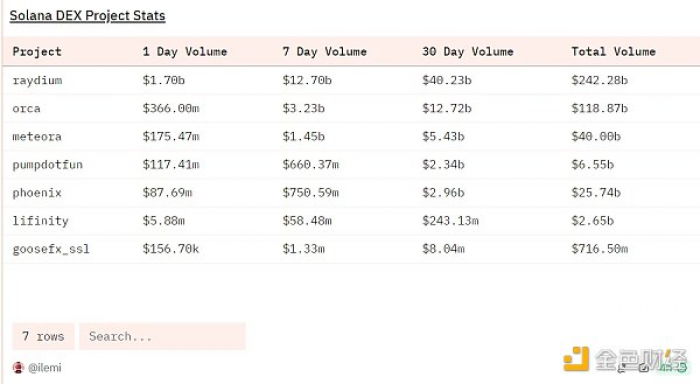Click orca's $366.00m 1 day volume cell

pyautogui.click(x=171, y=109)
